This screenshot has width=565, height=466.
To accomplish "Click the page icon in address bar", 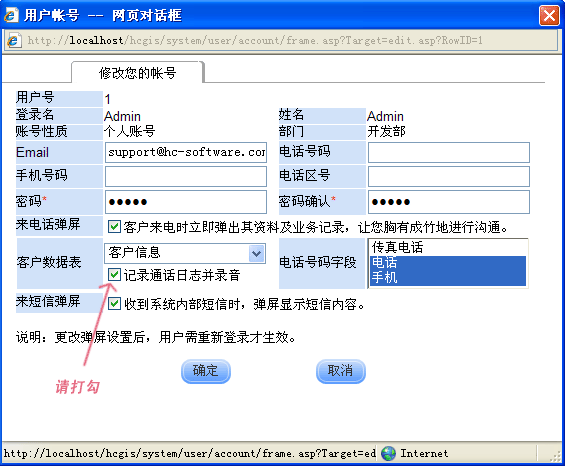I will [13, 40].
